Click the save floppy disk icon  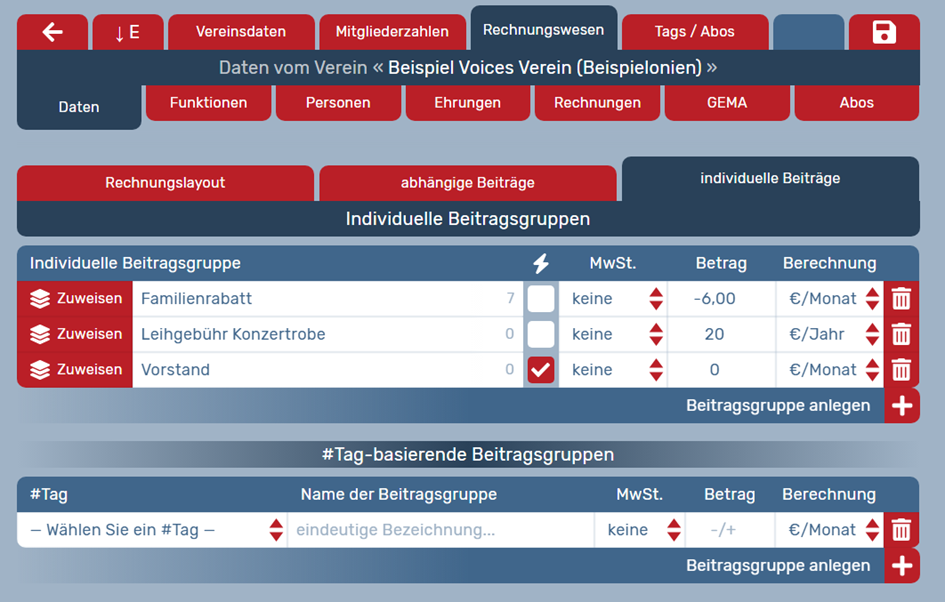click(x=884, y=32)
